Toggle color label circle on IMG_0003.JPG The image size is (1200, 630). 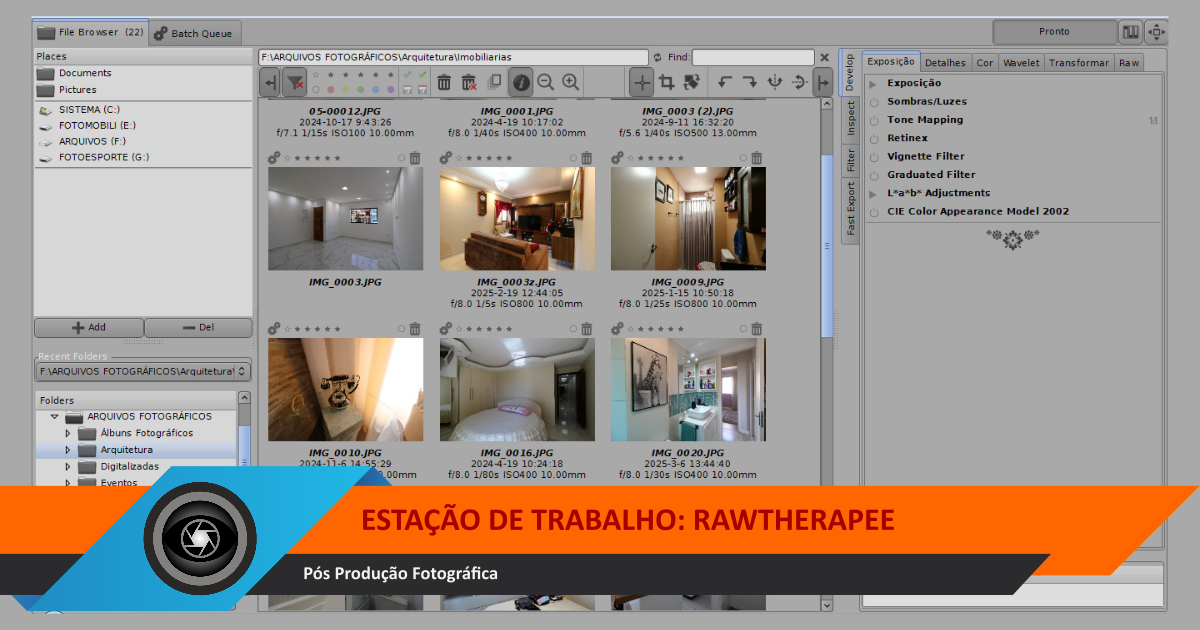[402, 158]
